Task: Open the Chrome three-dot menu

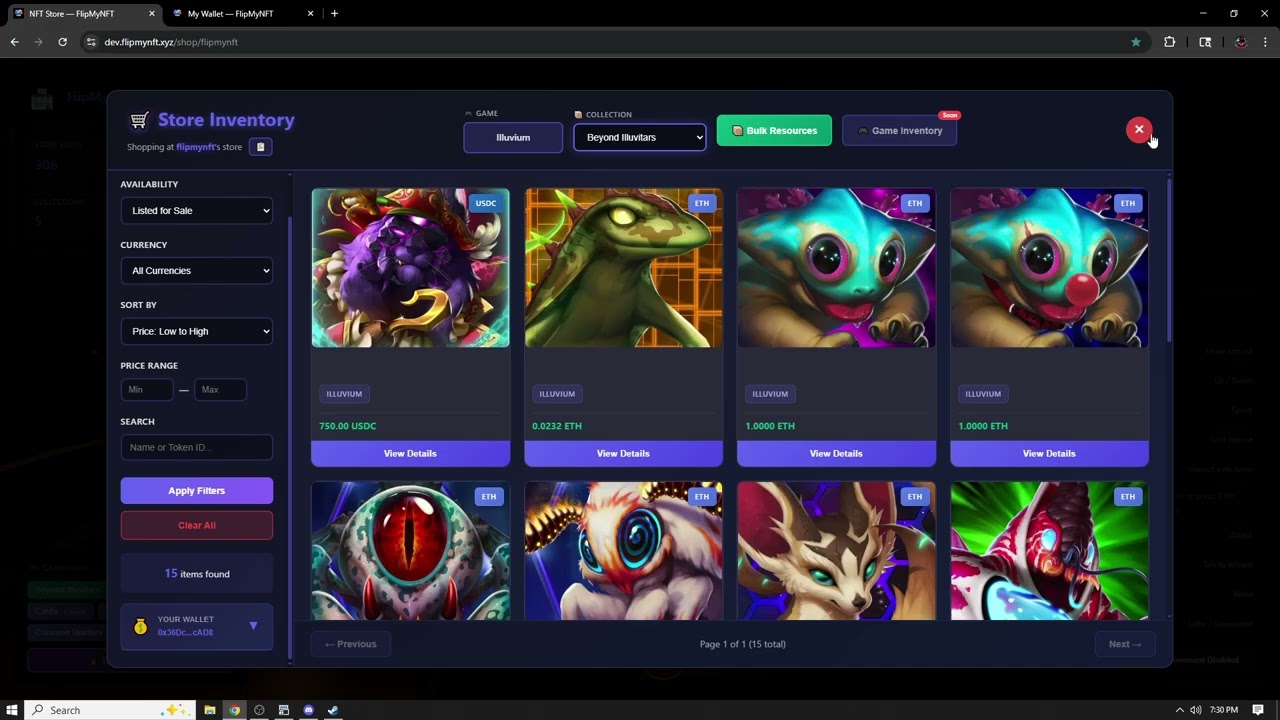Action: tap(1266, 42)
